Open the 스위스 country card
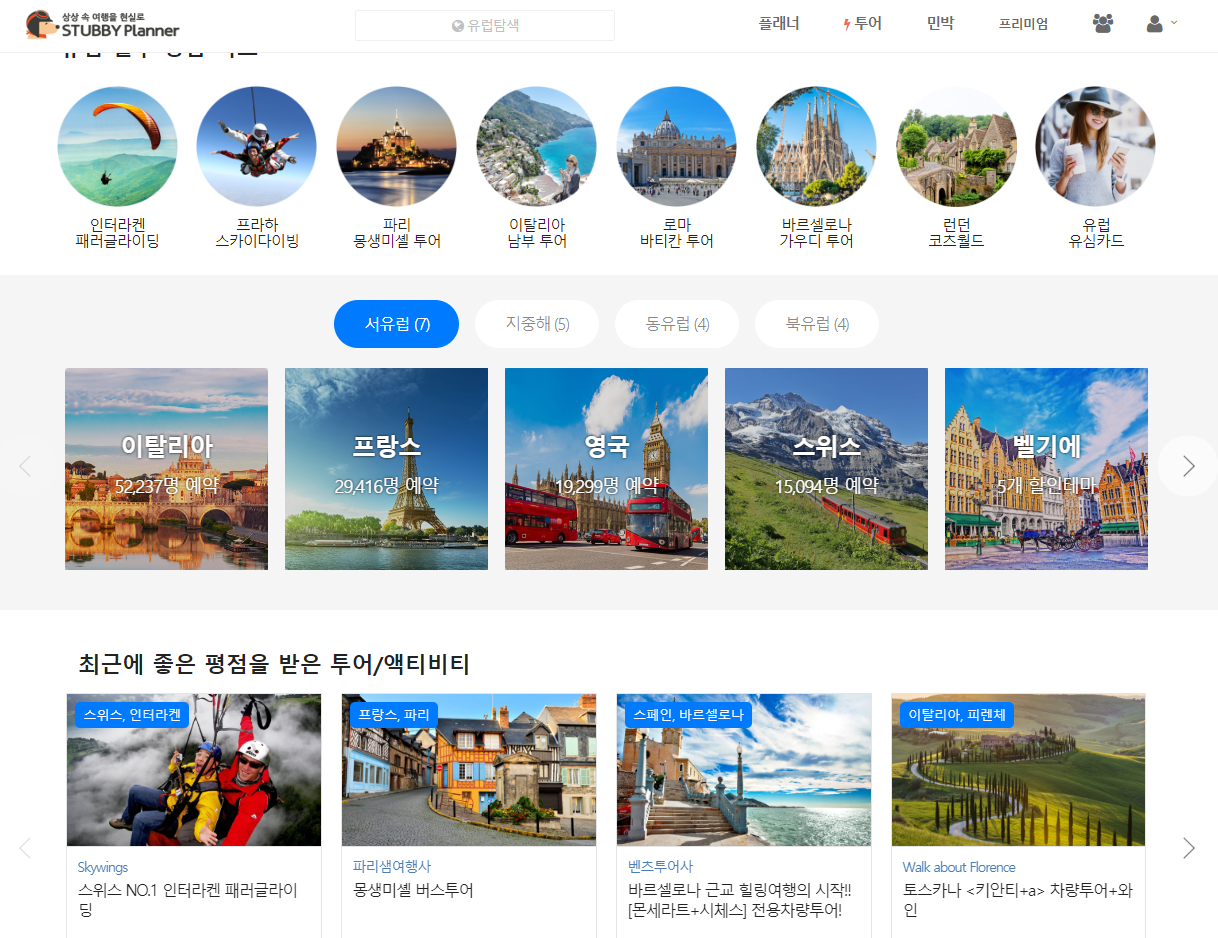This screenshot has height=938, width=1218. tap(826, 469)
